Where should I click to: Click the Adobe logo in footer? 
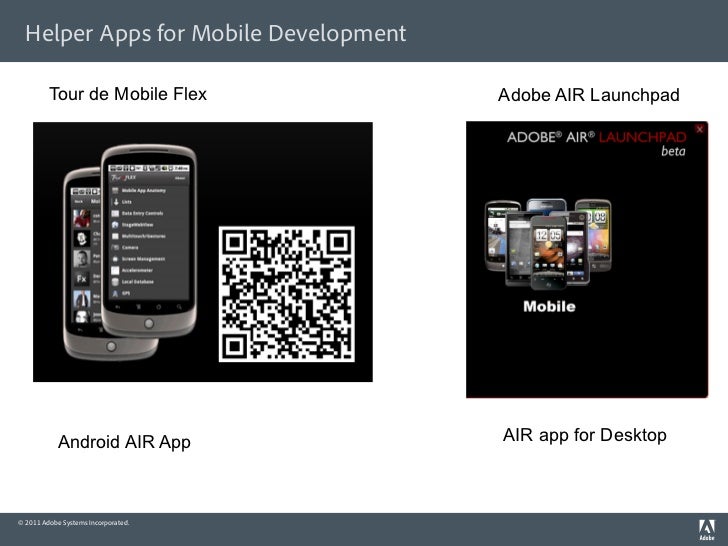coord(707,531)
